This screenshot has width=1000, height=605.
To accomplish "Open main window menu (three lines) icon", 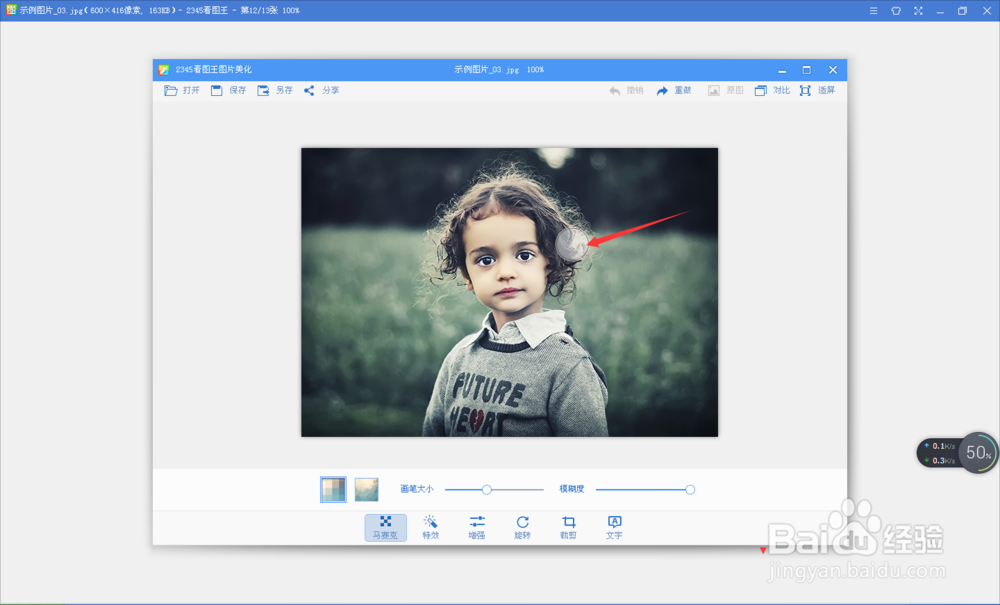I will pyautogui.click(x=873, y=11).
